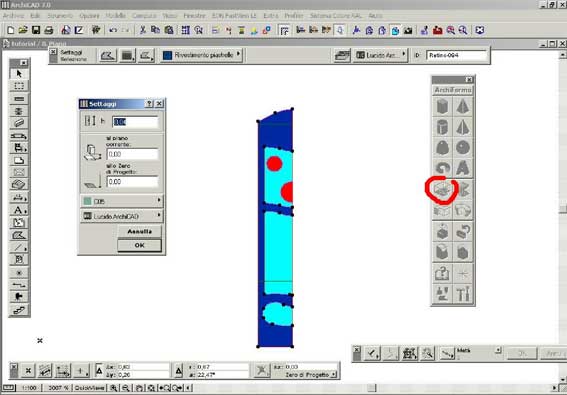Image resolution: width=567 pixels, height=395 pixels.
Task: Click the Save floppy disk toolbar icon
Action: tap(36, 30)
